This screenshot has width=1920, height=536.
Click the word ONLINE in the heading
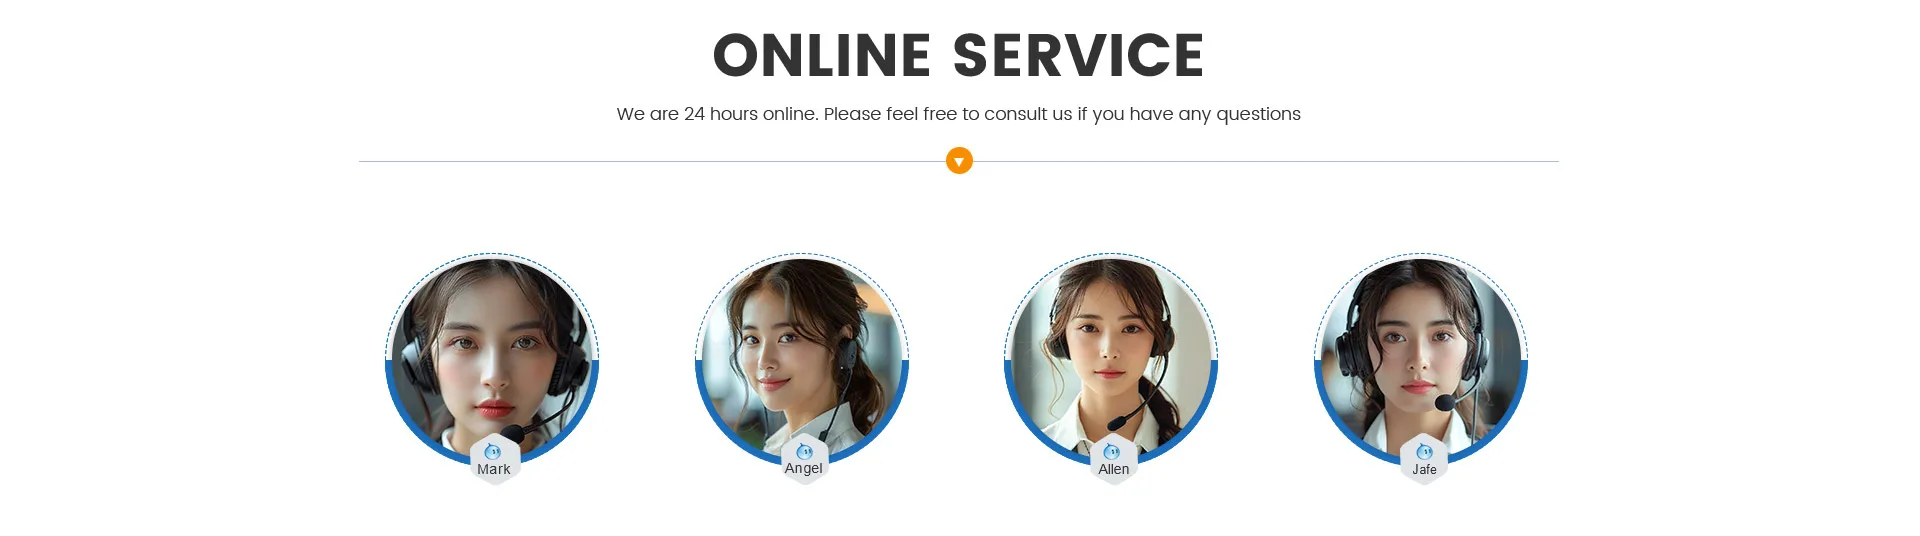822,55
